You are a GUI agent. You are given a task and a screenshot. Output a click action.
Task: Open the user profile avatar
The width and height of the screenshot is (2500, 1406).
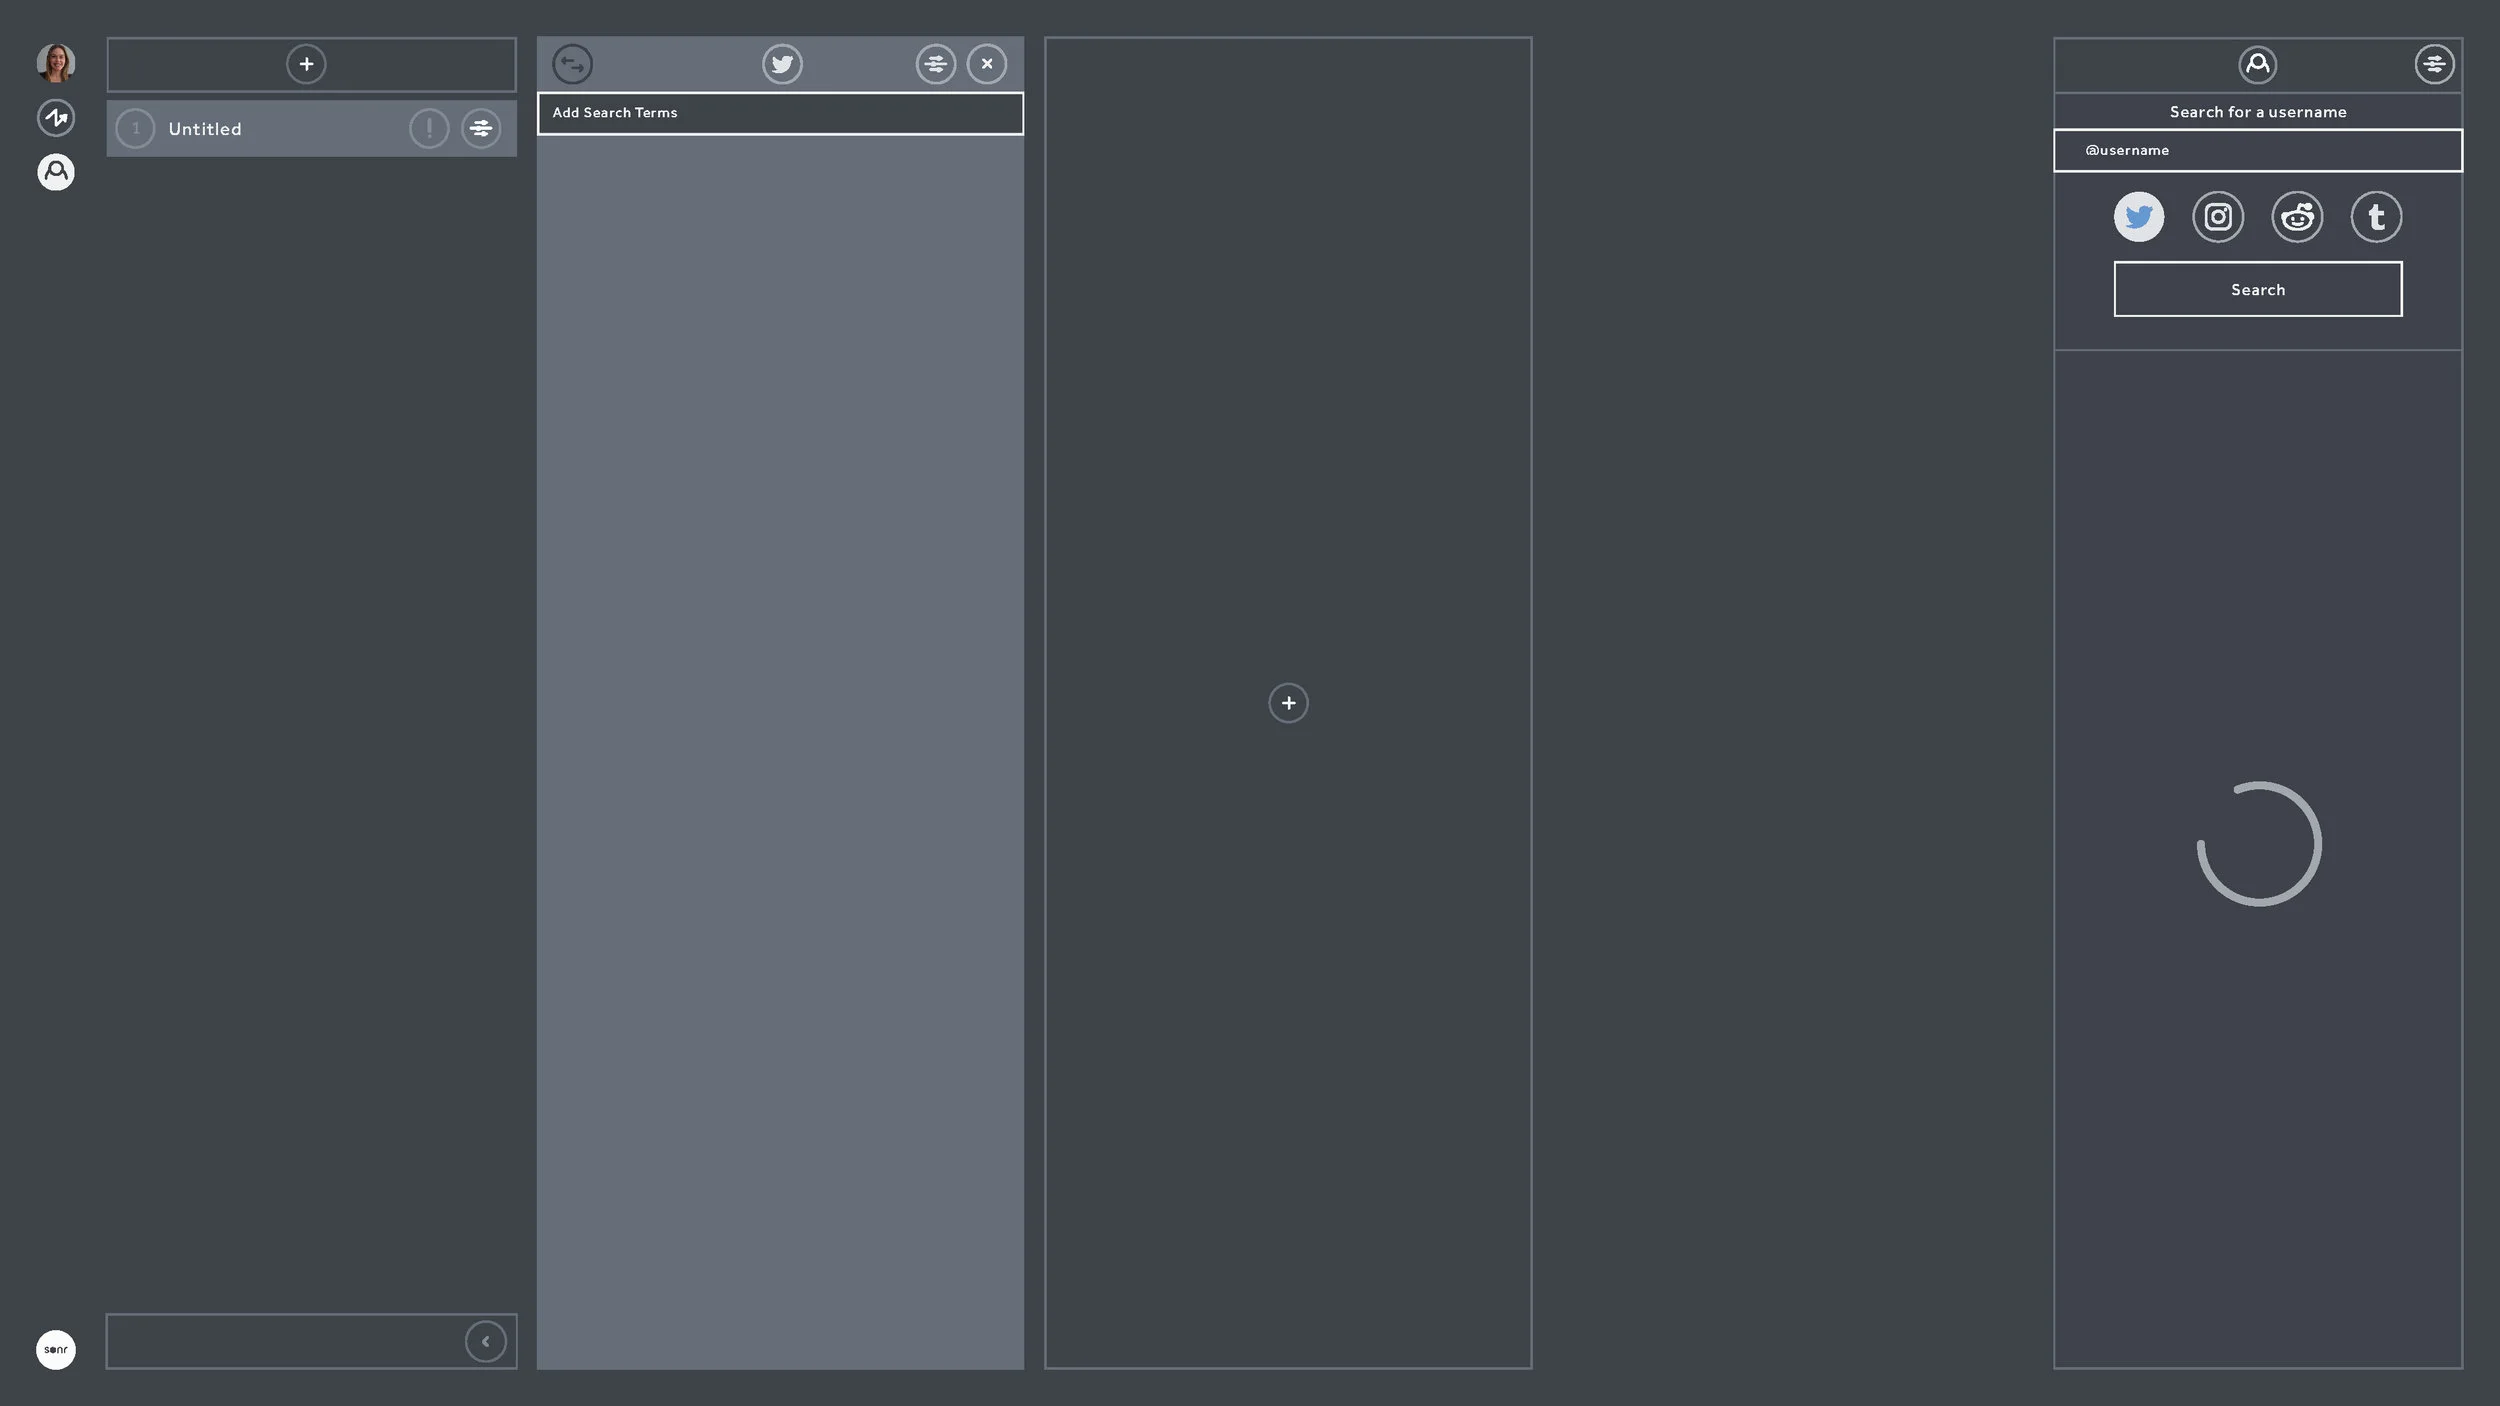(x=56, y=63)
